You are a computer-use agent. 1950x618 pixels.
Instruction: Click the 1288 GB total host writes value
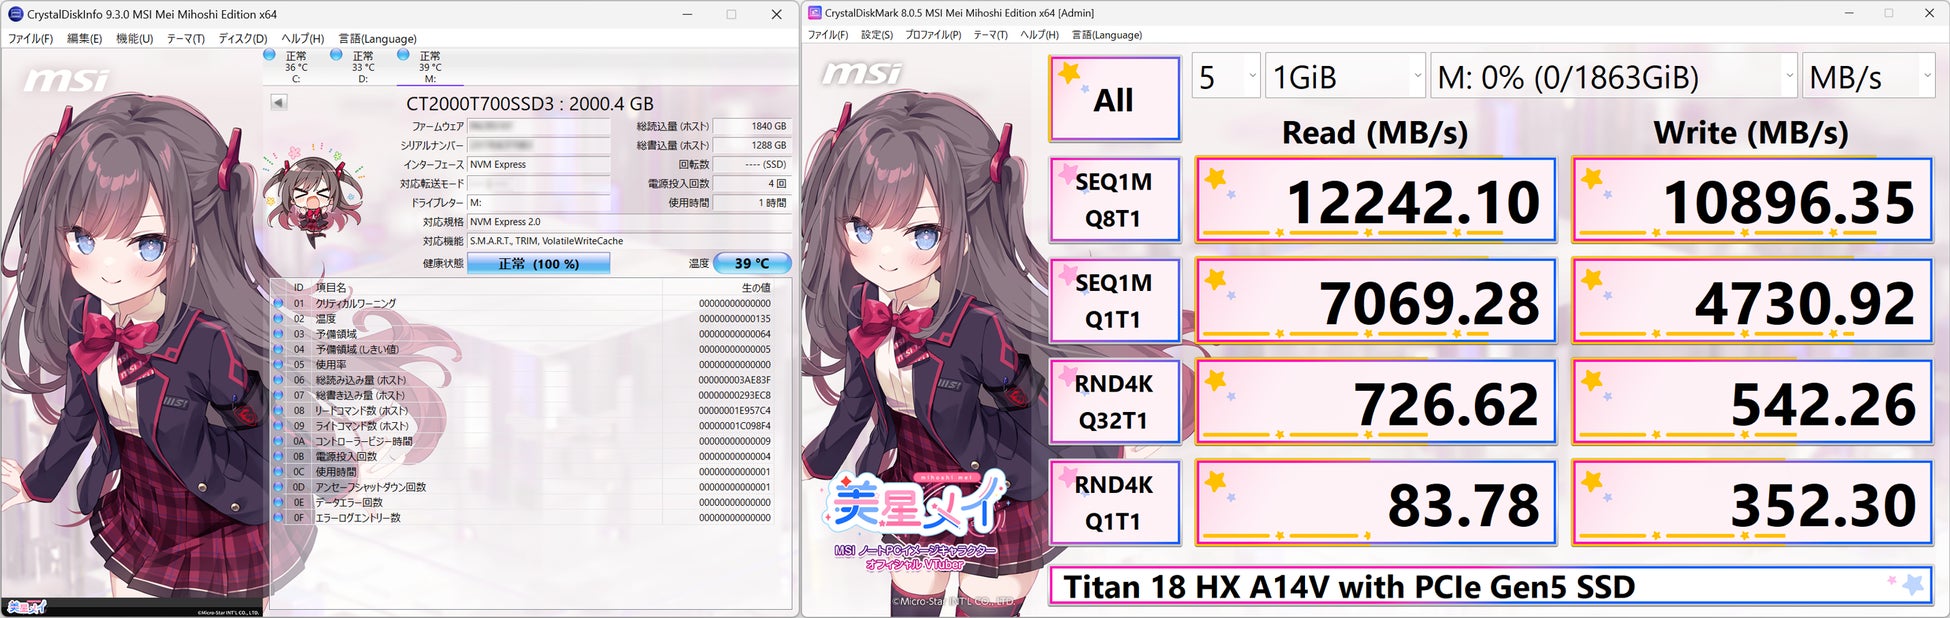[x=752, y=146]
